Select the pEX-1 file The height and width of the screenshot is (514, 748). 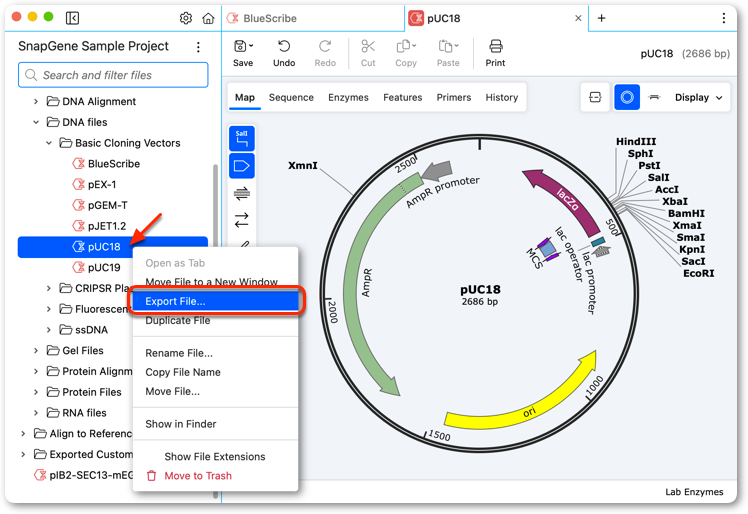click(x=113, y=184)
